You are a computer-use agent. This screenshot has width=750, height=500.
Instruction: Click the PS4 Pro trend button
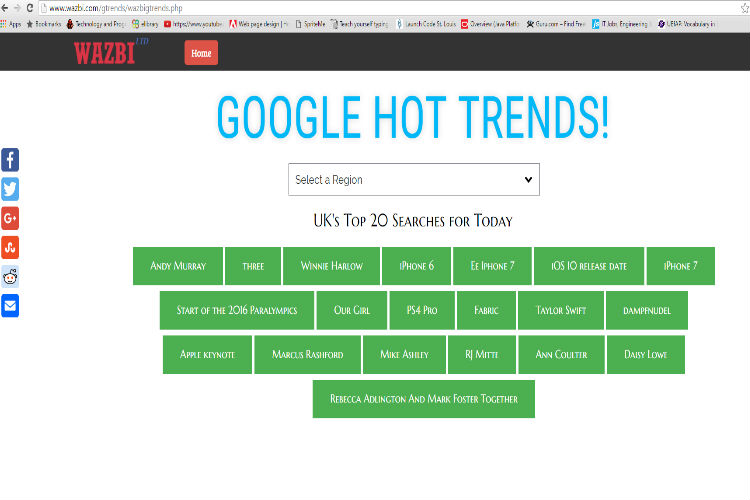(x=422, y=310)
